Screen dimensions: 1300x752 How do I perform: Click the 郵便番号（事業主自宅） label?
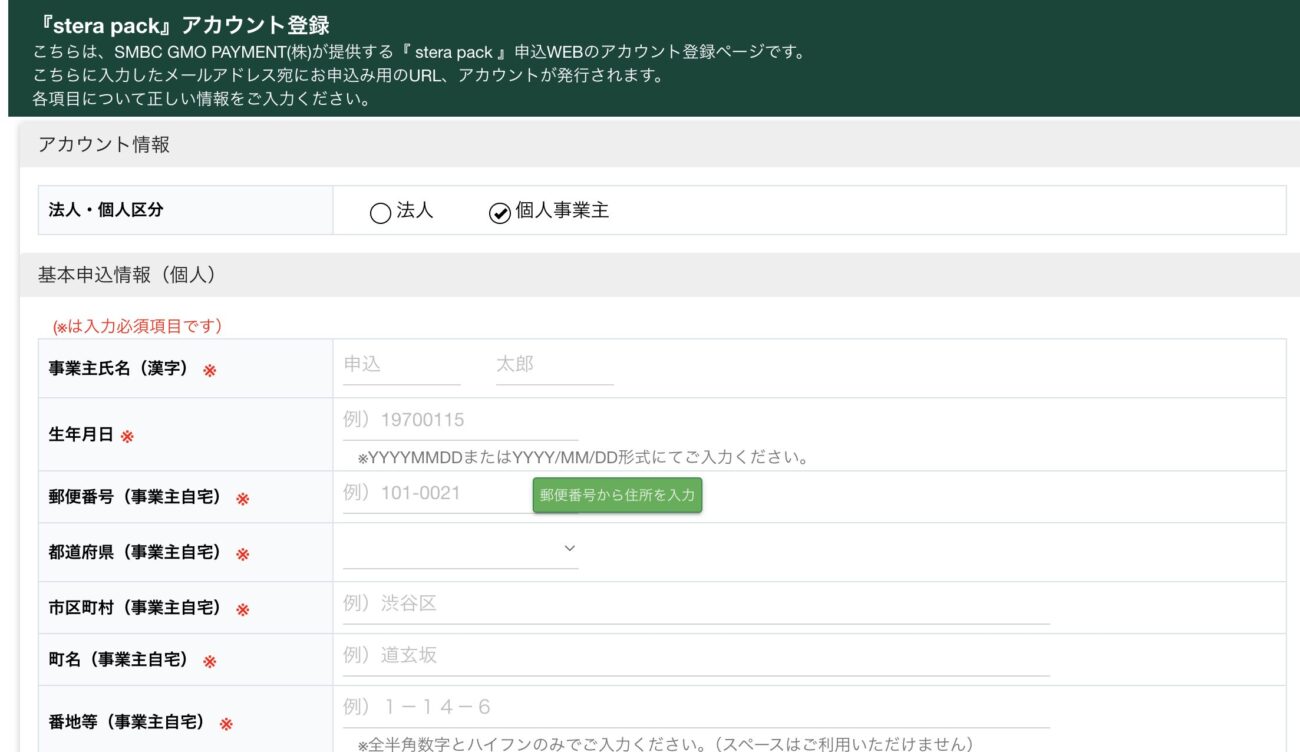point(135,497)
